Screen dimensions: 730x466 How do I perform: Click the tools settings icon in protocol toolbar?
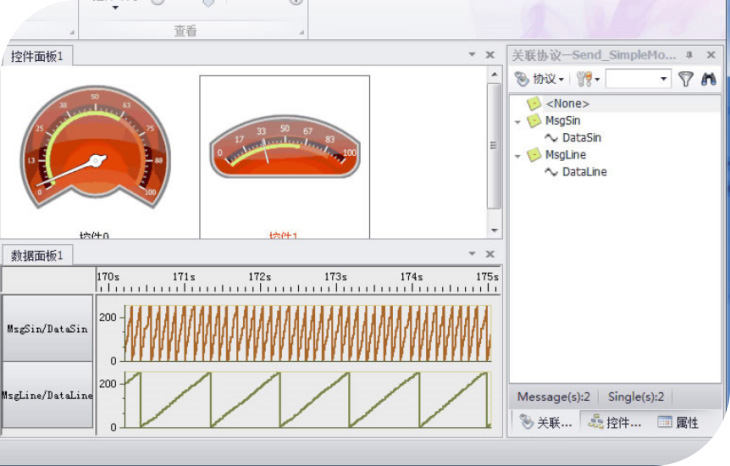coord(585,79)
